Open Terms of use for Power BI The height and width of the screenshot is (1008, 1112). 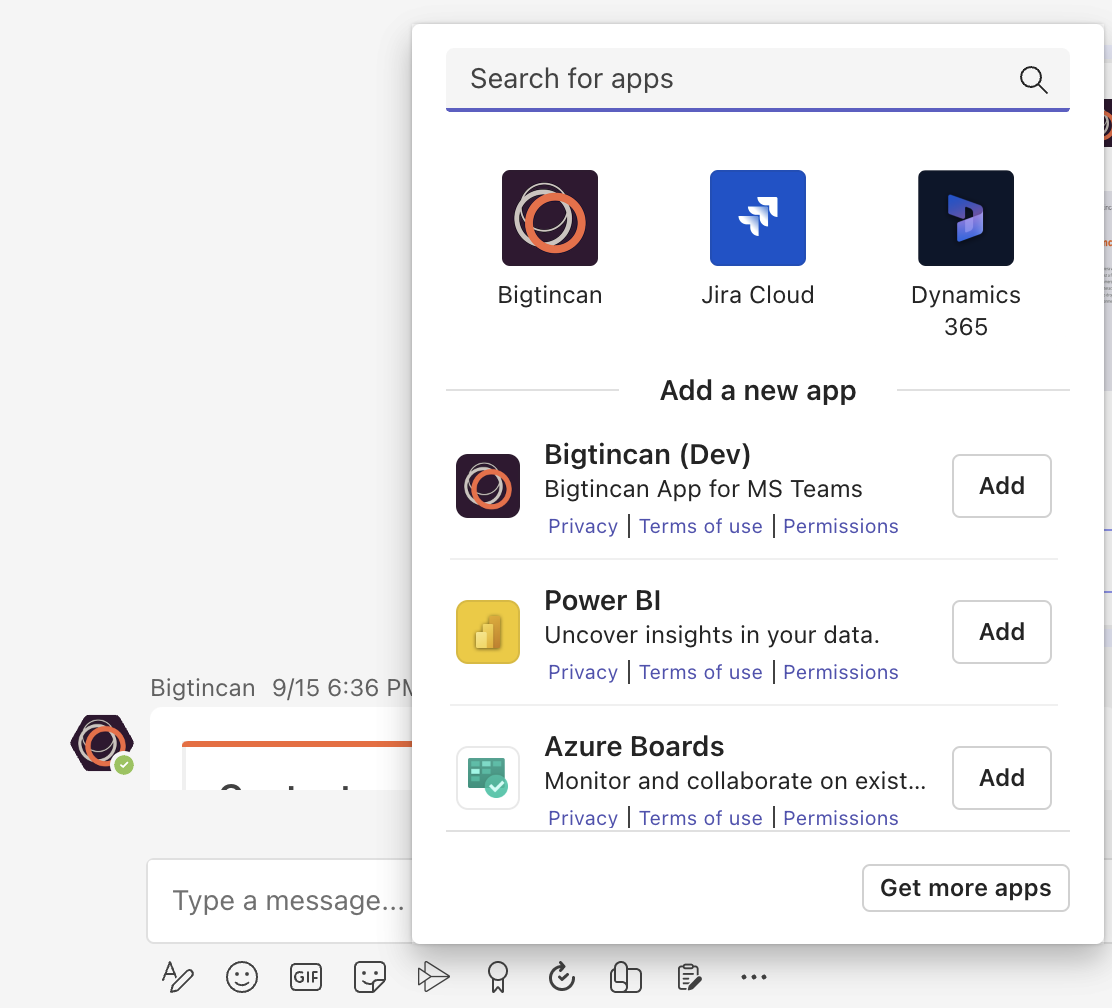click(x=701, y=672)
